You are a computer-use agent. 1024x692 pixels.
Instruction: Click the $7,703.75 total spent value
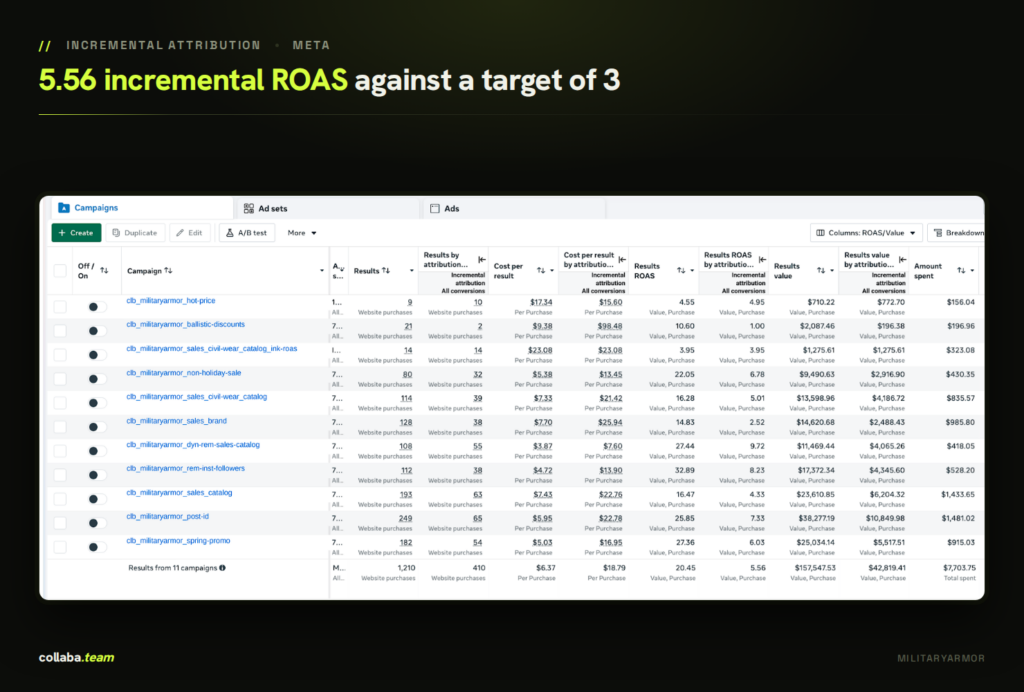pos(959,568)
